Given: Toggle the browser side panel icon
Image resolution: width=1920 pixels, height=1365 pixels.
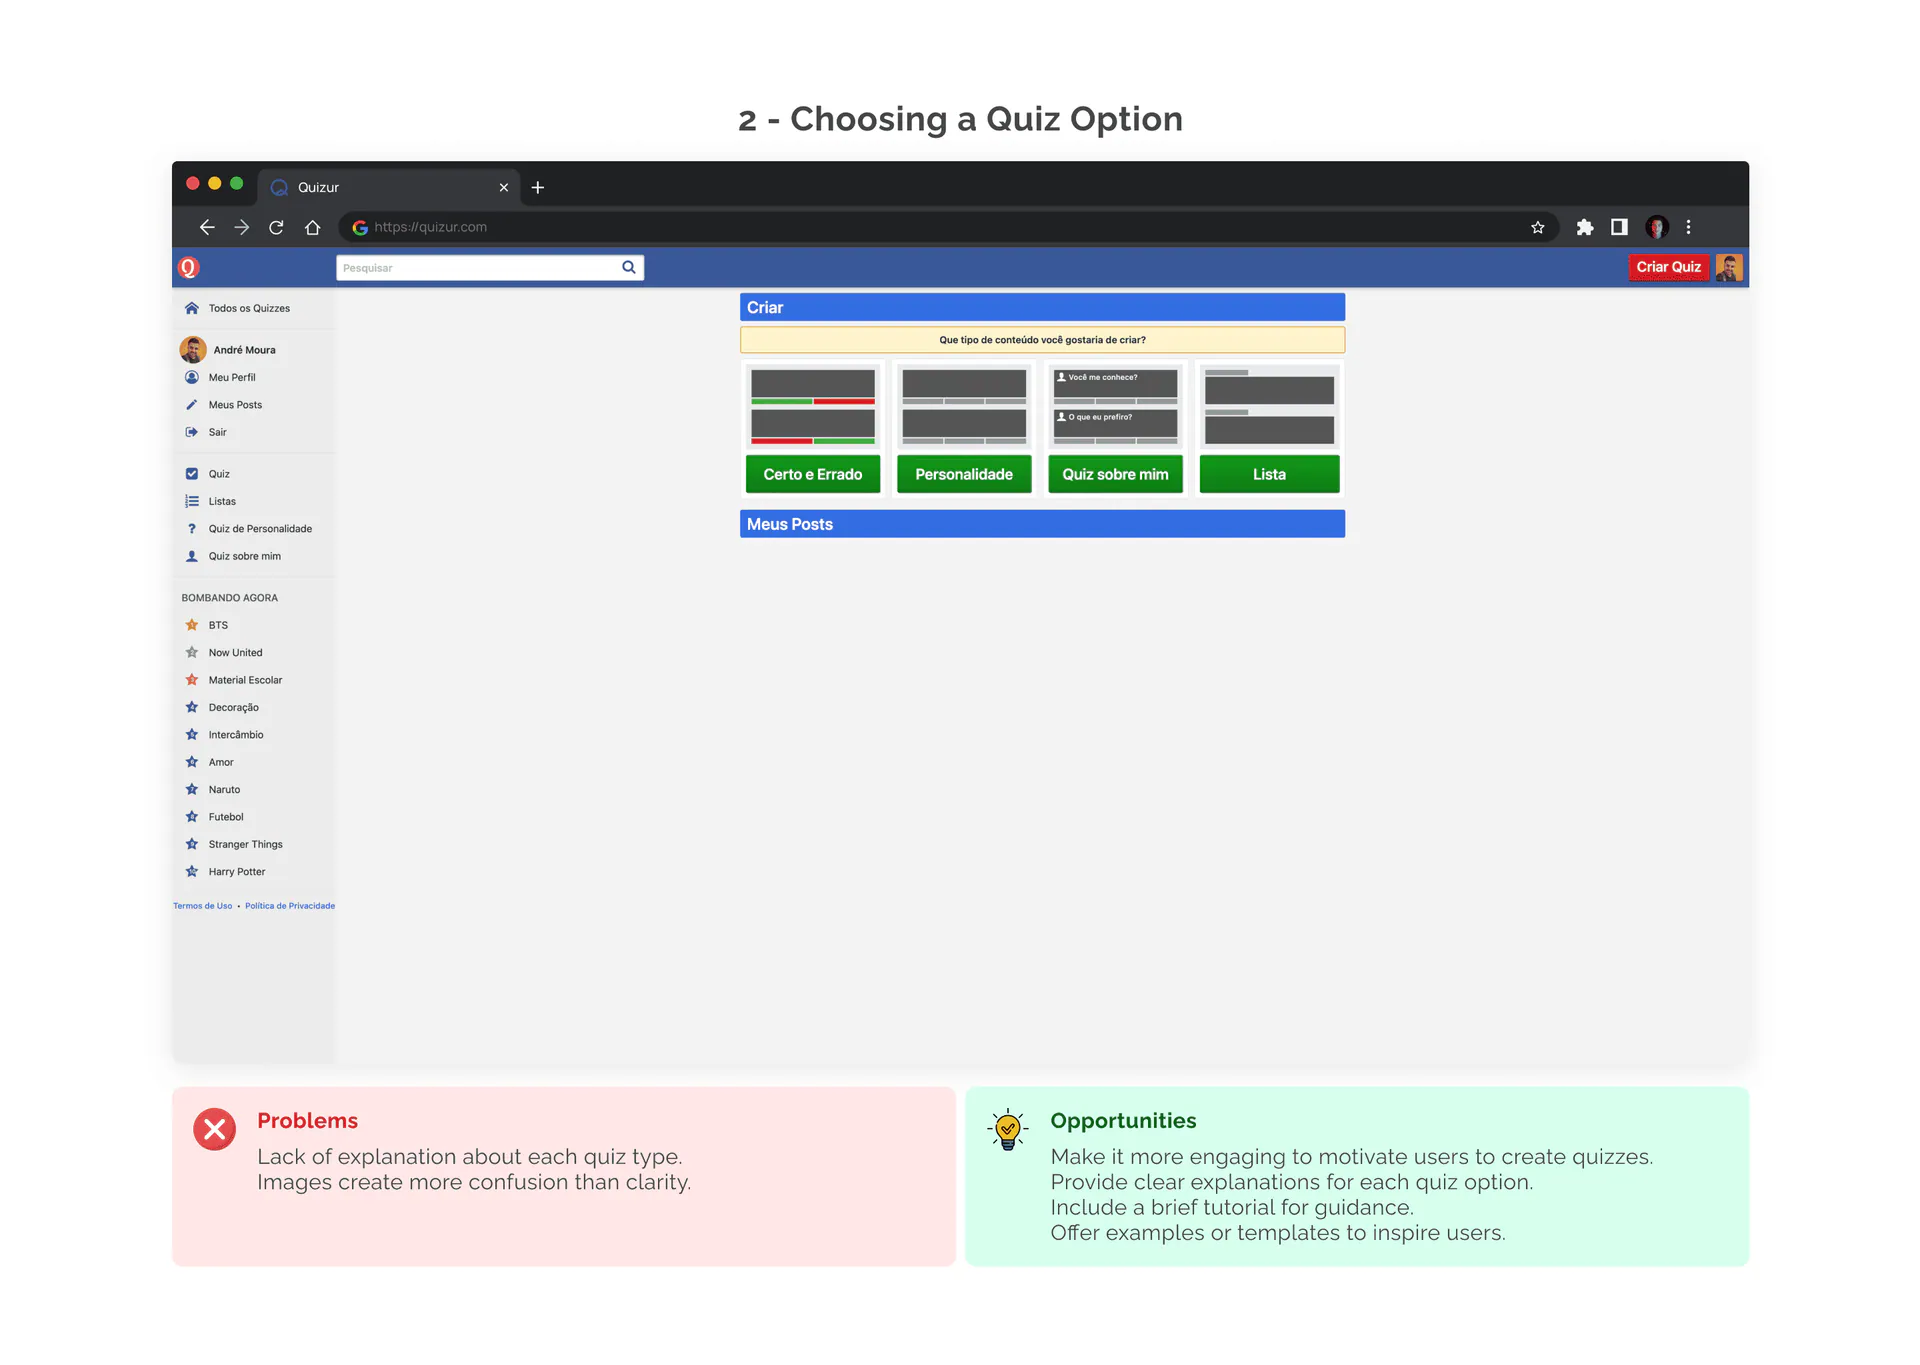Looking at the screenshot, I should click(1619, 227).
